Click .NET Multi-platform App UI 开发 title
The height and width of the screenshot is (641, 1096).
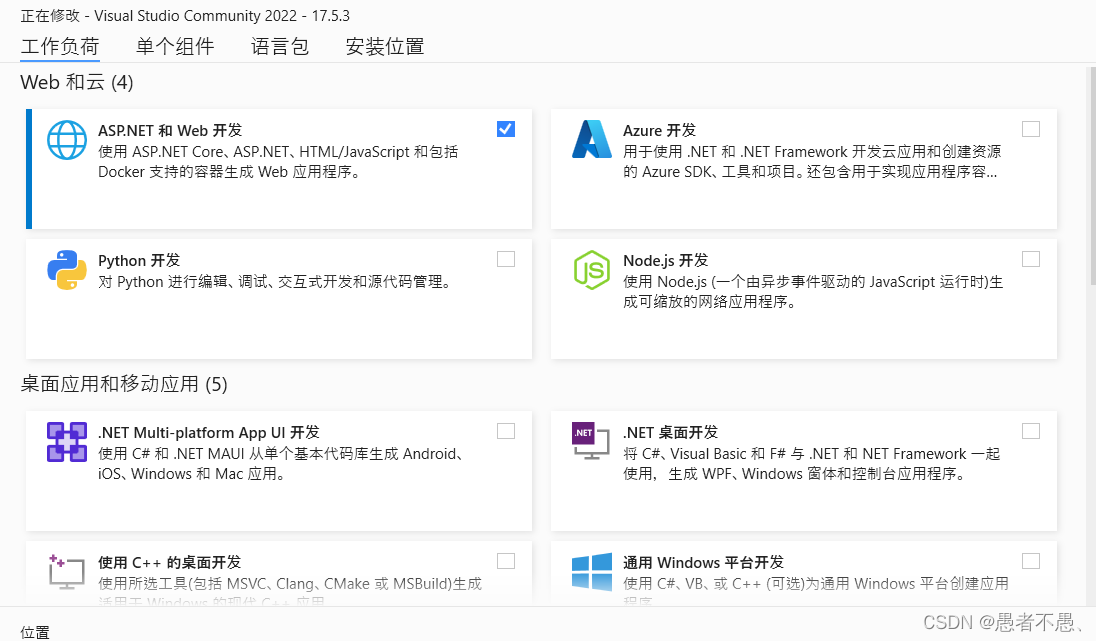click(x=208, y=433)
